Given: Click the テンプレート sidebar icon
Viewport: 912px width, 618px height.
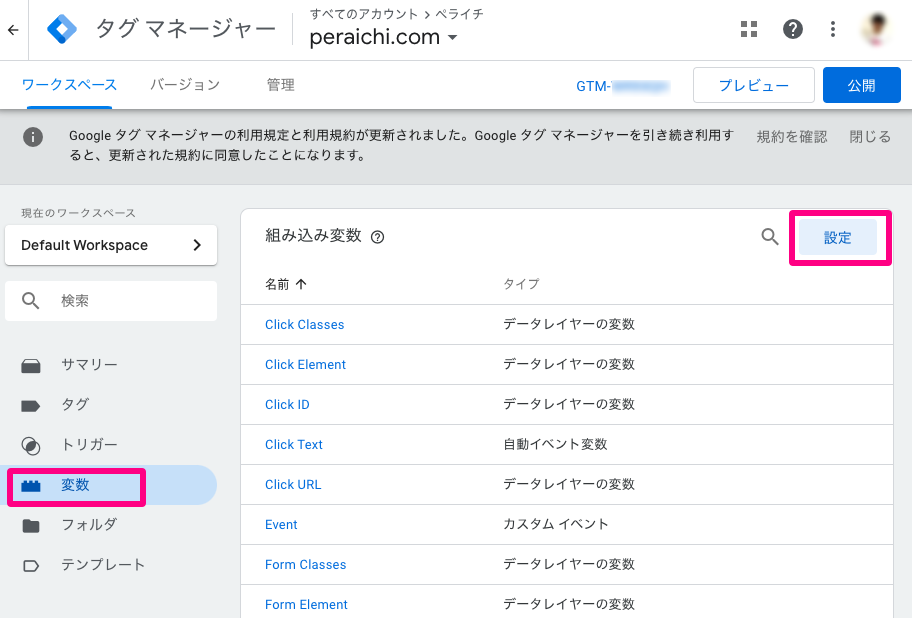Looking at the screenshot, I should point(31,566).
